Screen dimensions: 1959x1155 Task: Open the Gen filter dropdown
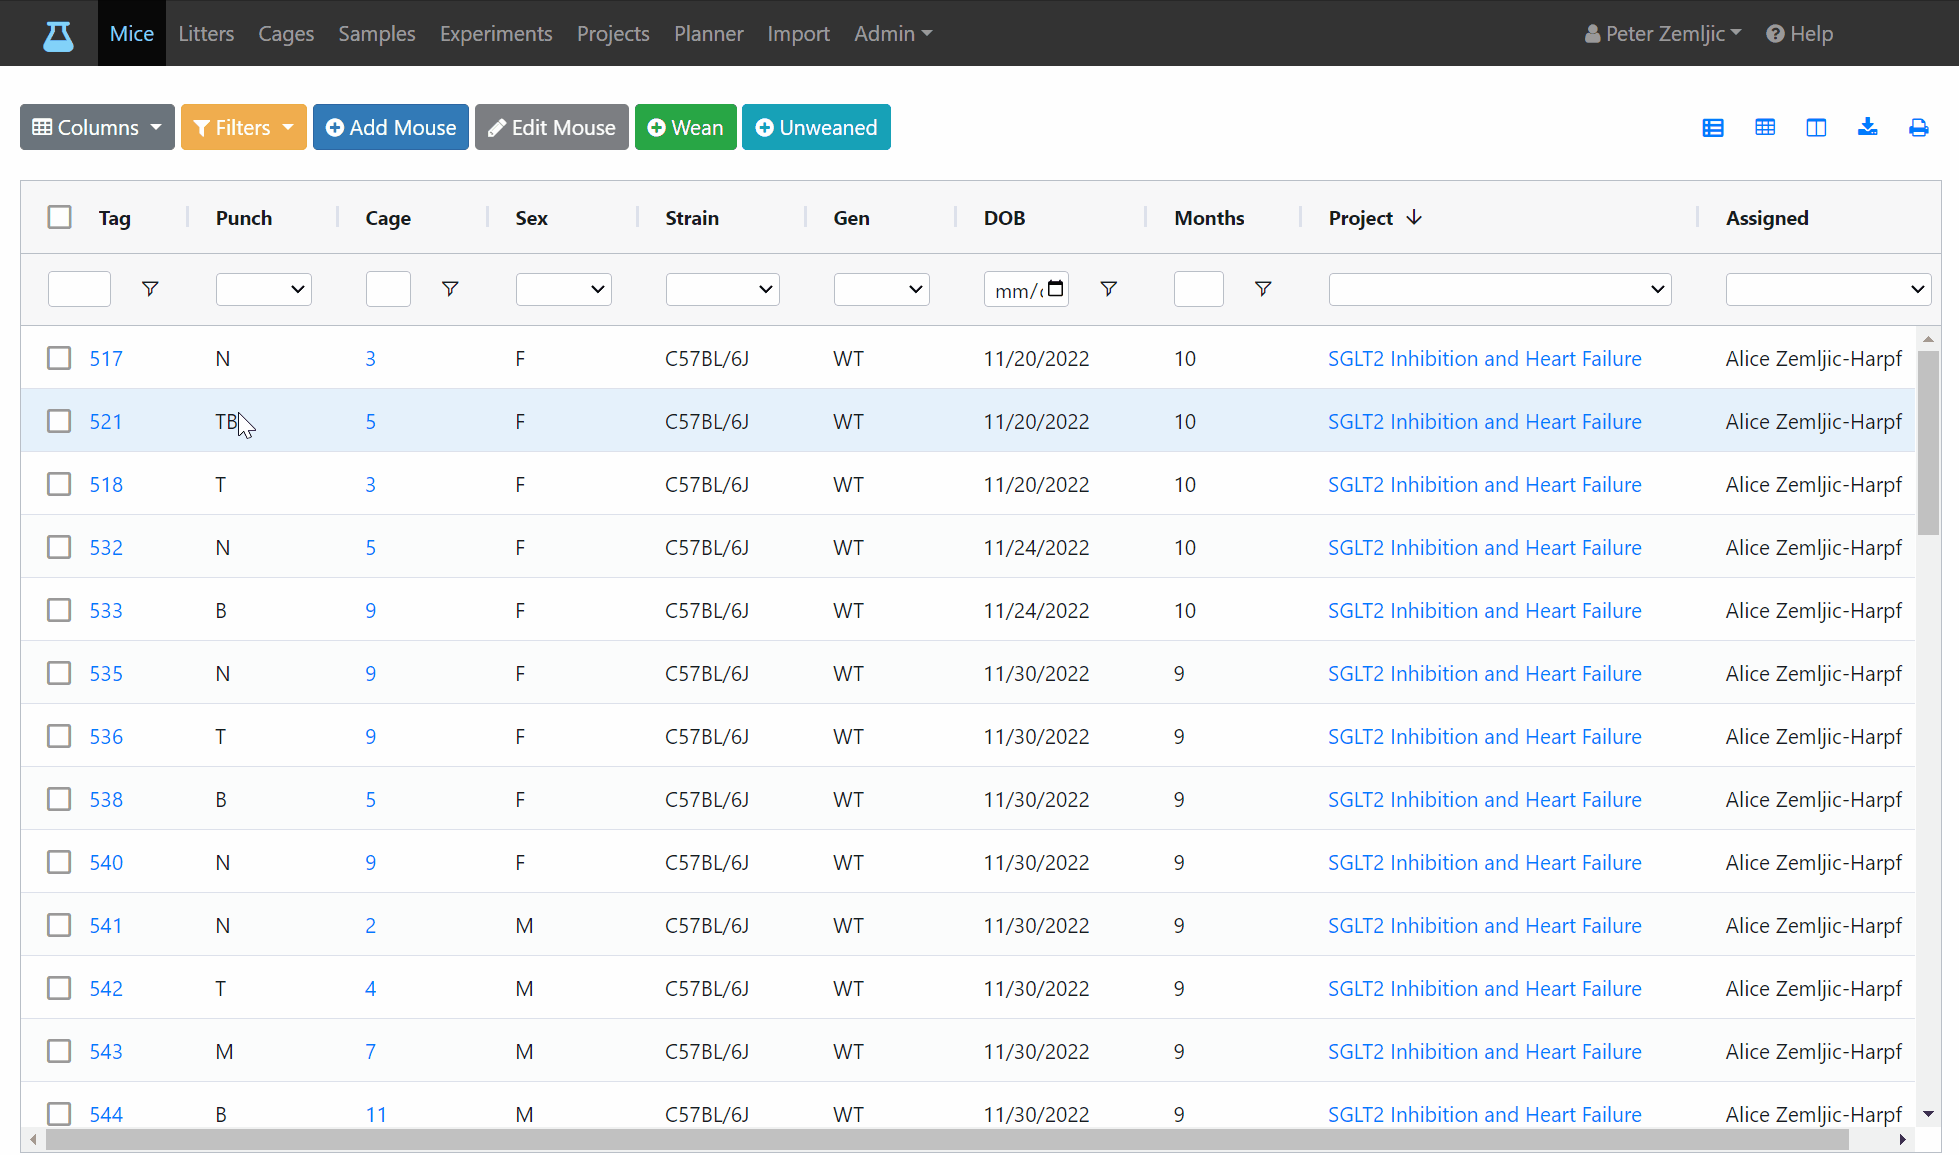(882, 289)
